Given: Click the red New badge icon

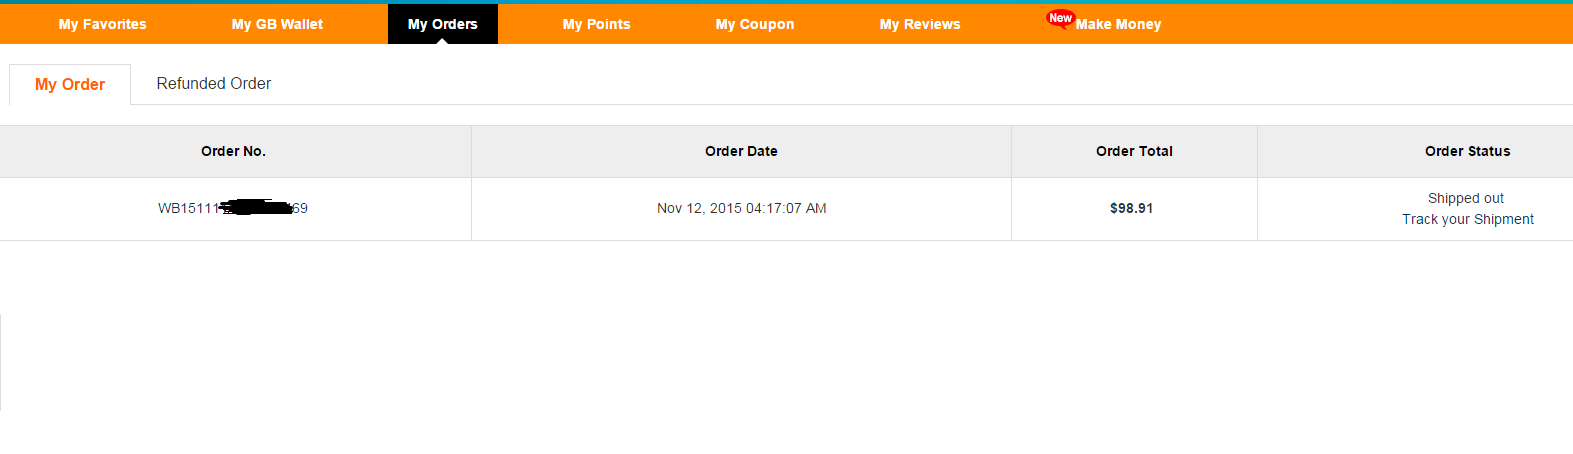Looking at the screenshot, I should [x=1060, y=18].
